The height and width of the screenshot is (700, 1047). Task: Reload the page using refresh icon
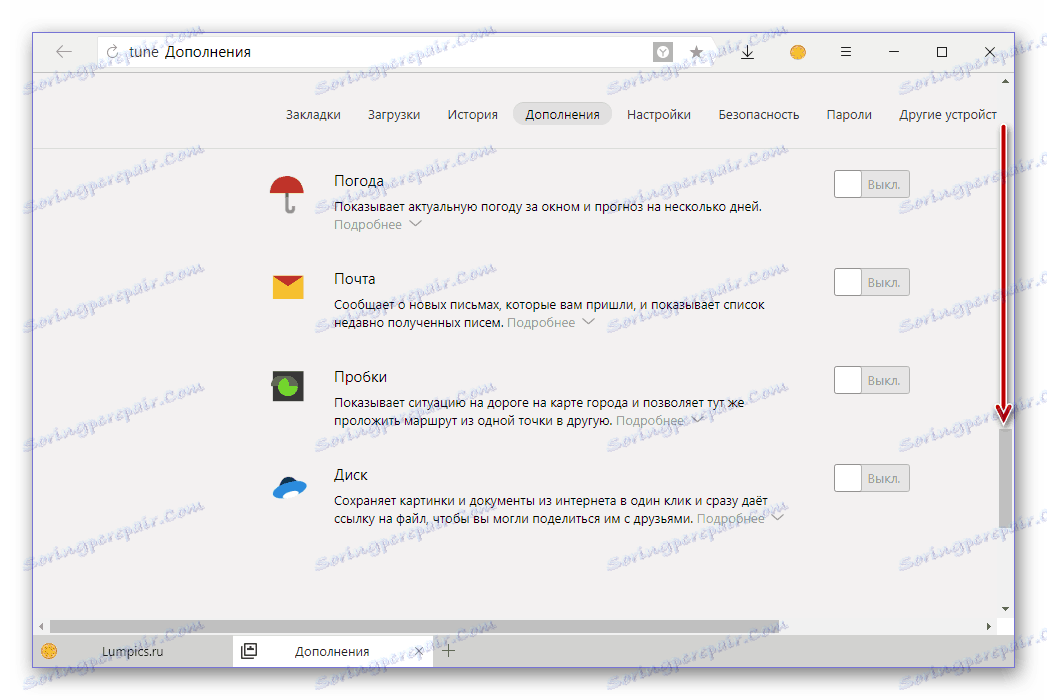[x=113, y=51]
